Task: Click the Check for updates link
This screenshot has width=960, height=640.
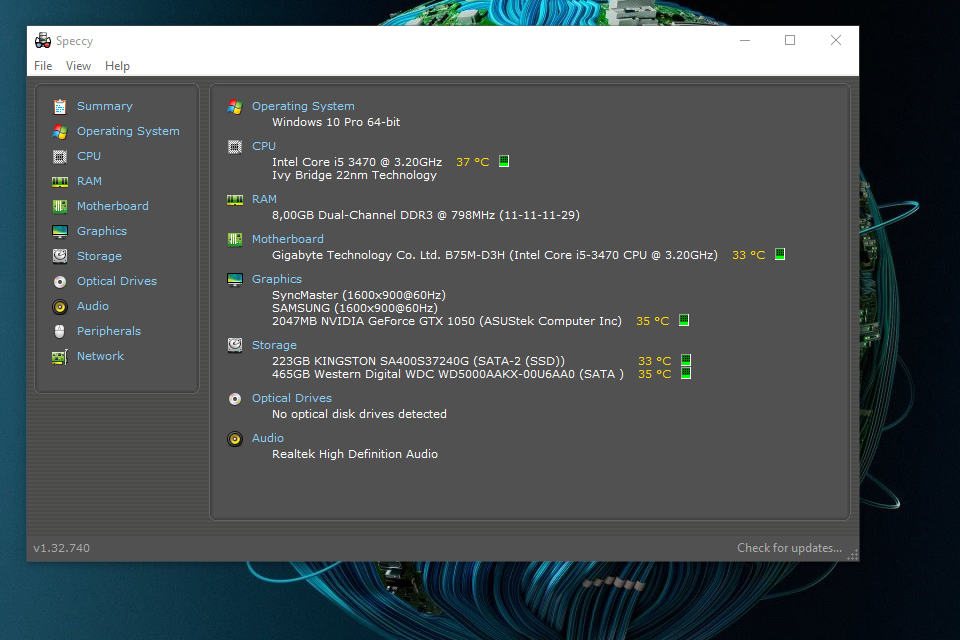Action: [x=789, y=548]
